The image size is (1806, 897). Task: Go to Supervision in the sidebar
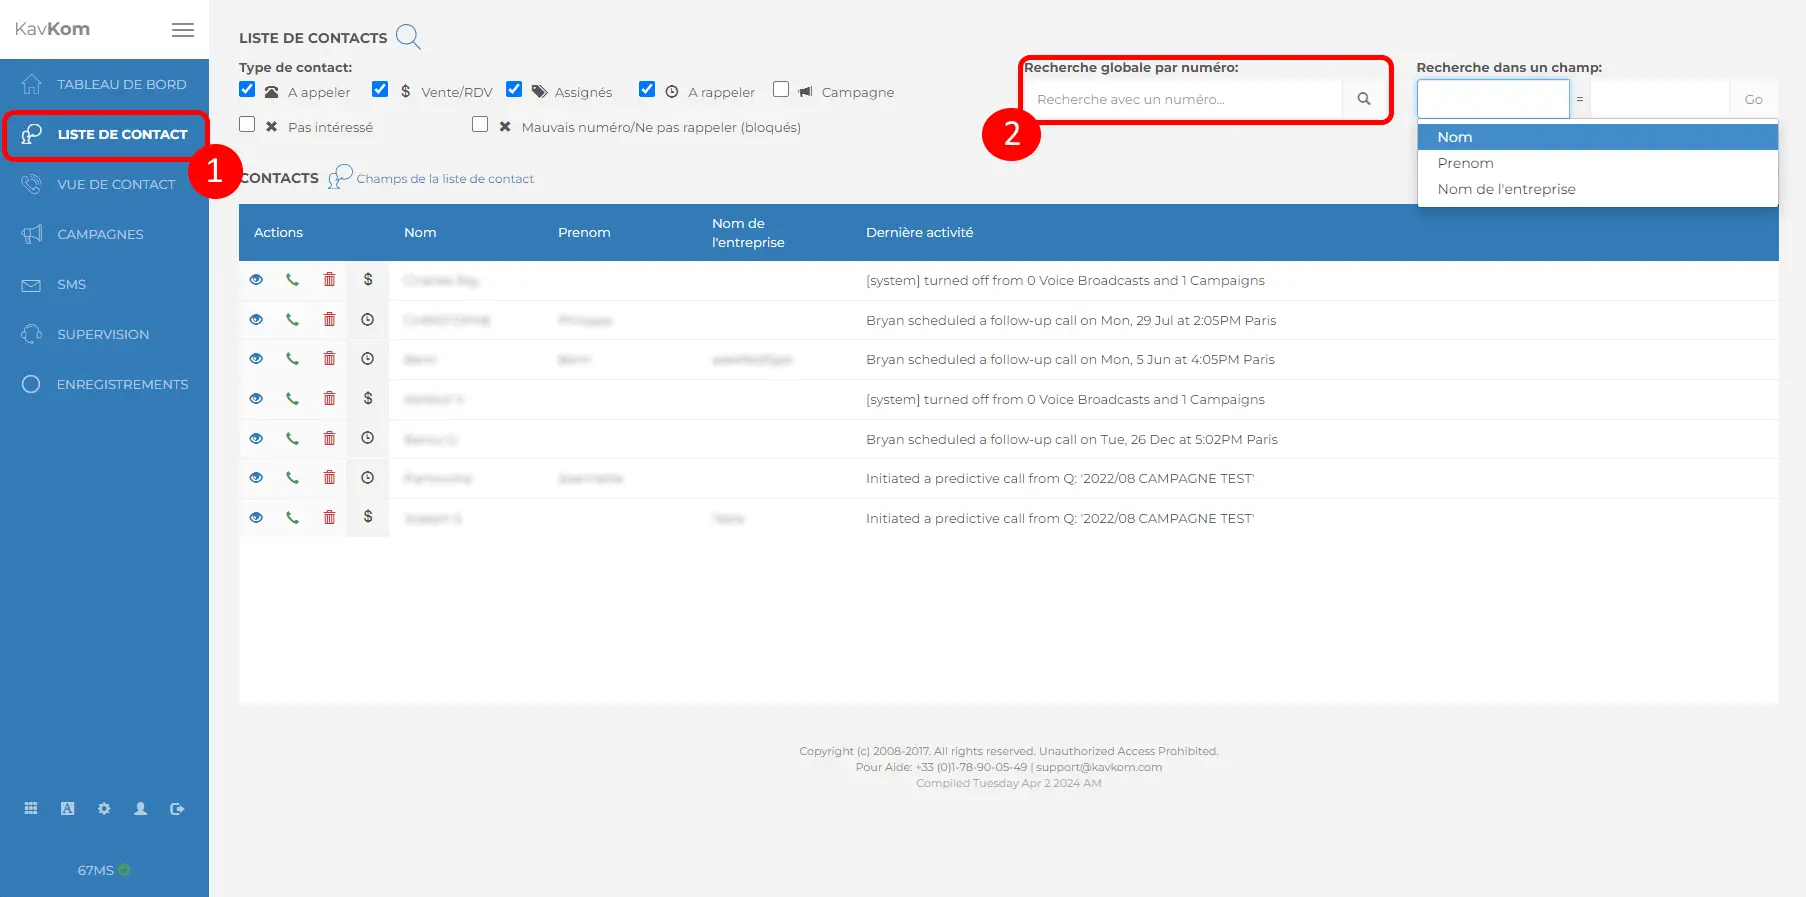(x=102, y=334)
